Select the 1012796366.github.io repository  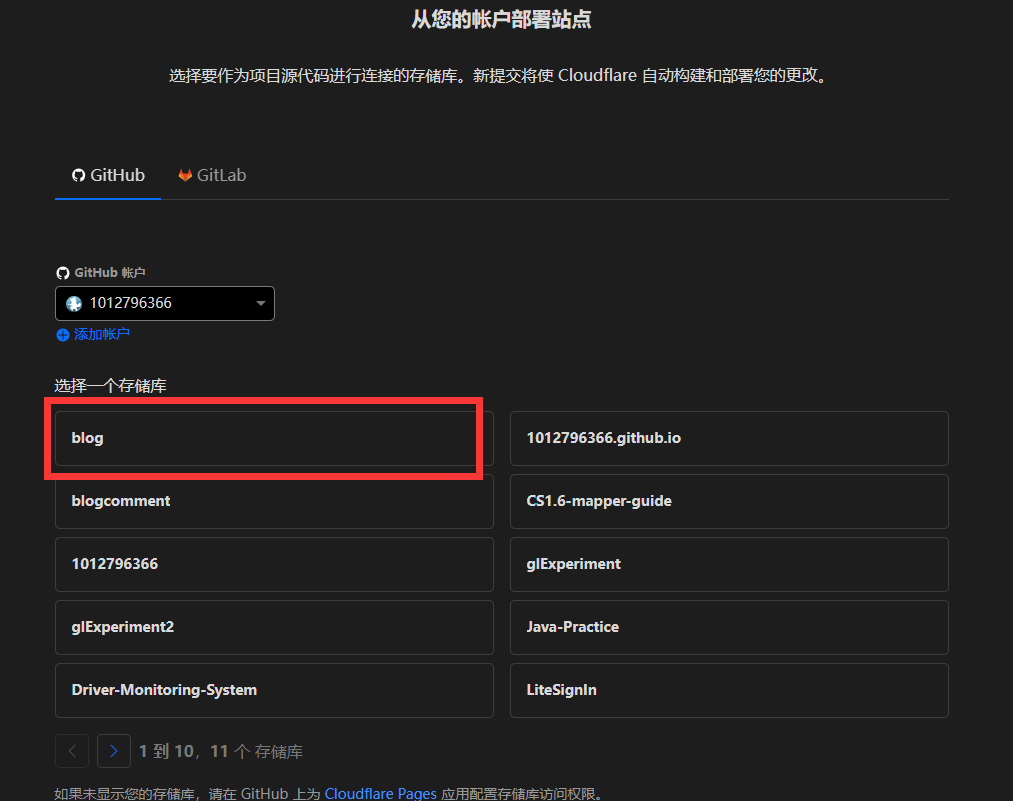pos(728,438)
